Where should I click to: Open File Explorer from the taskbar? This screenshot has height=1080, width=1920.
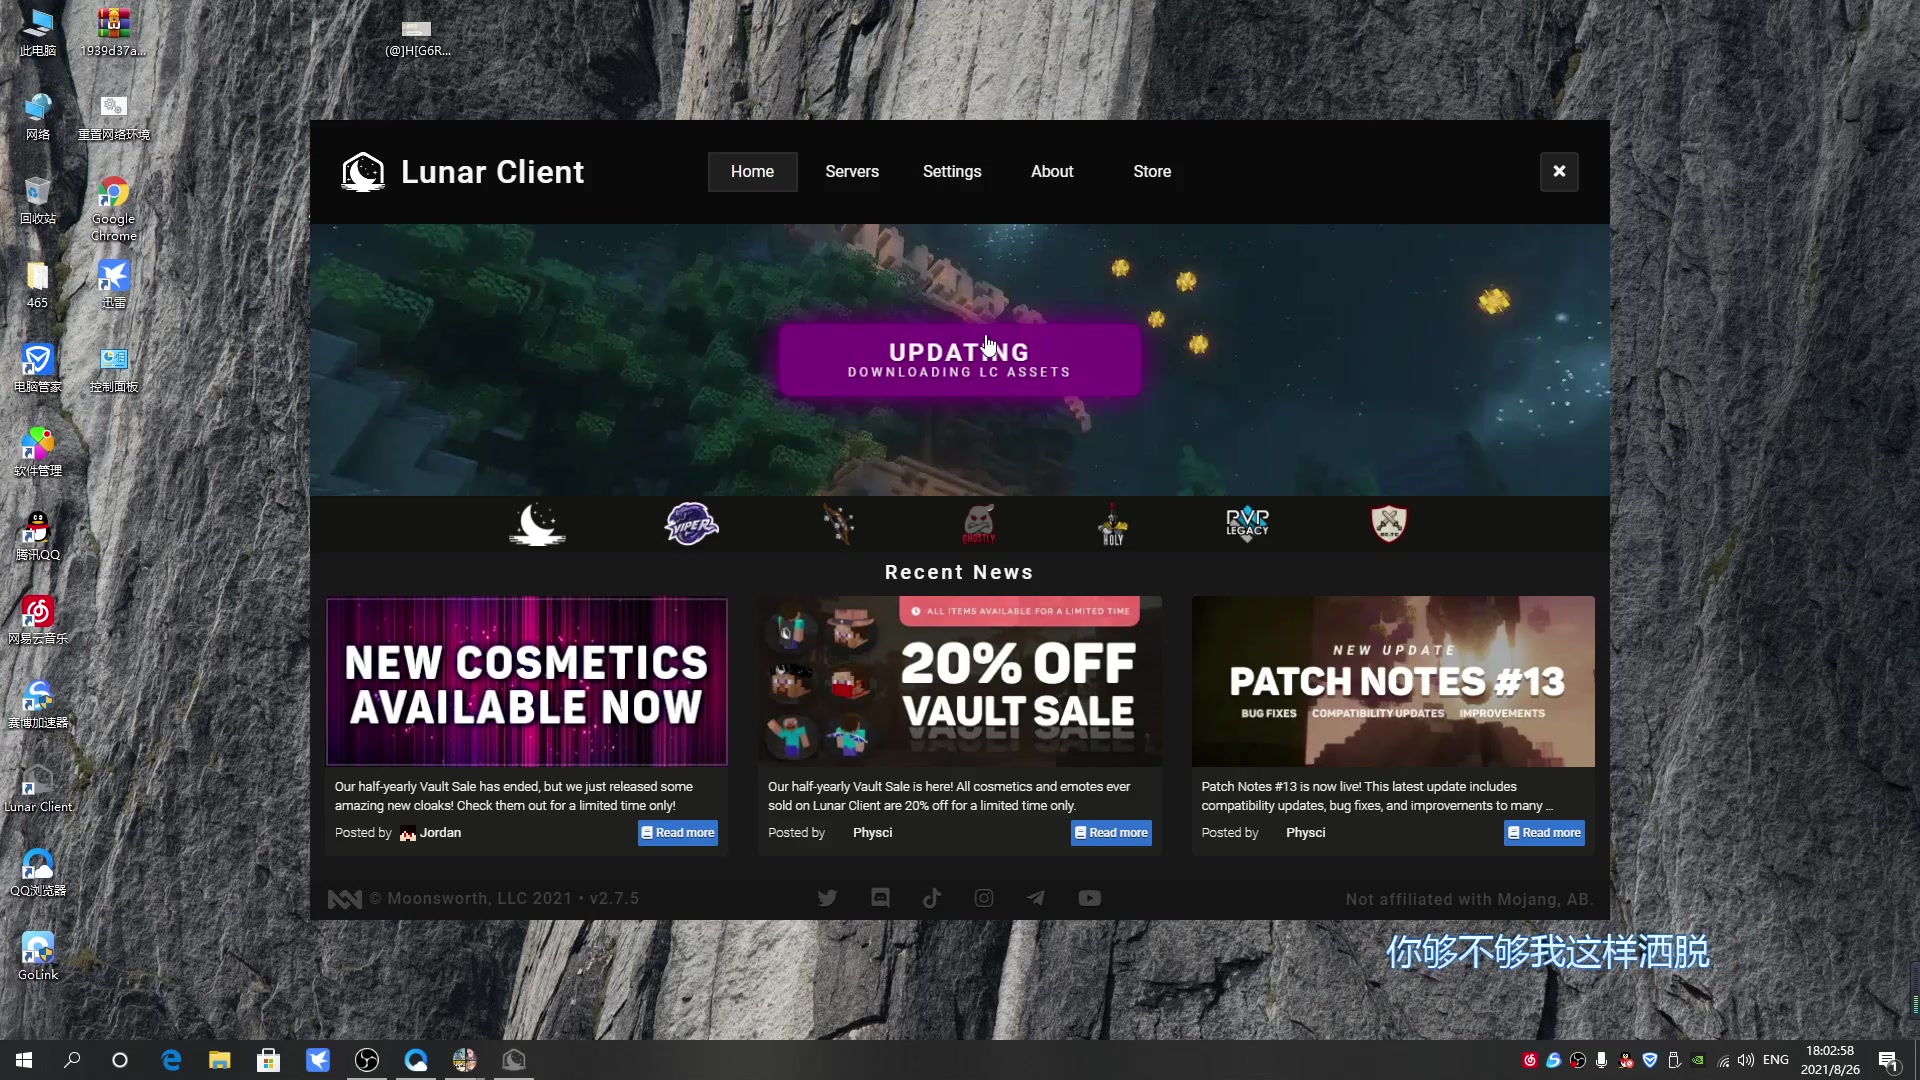[x=220, y=1060]
